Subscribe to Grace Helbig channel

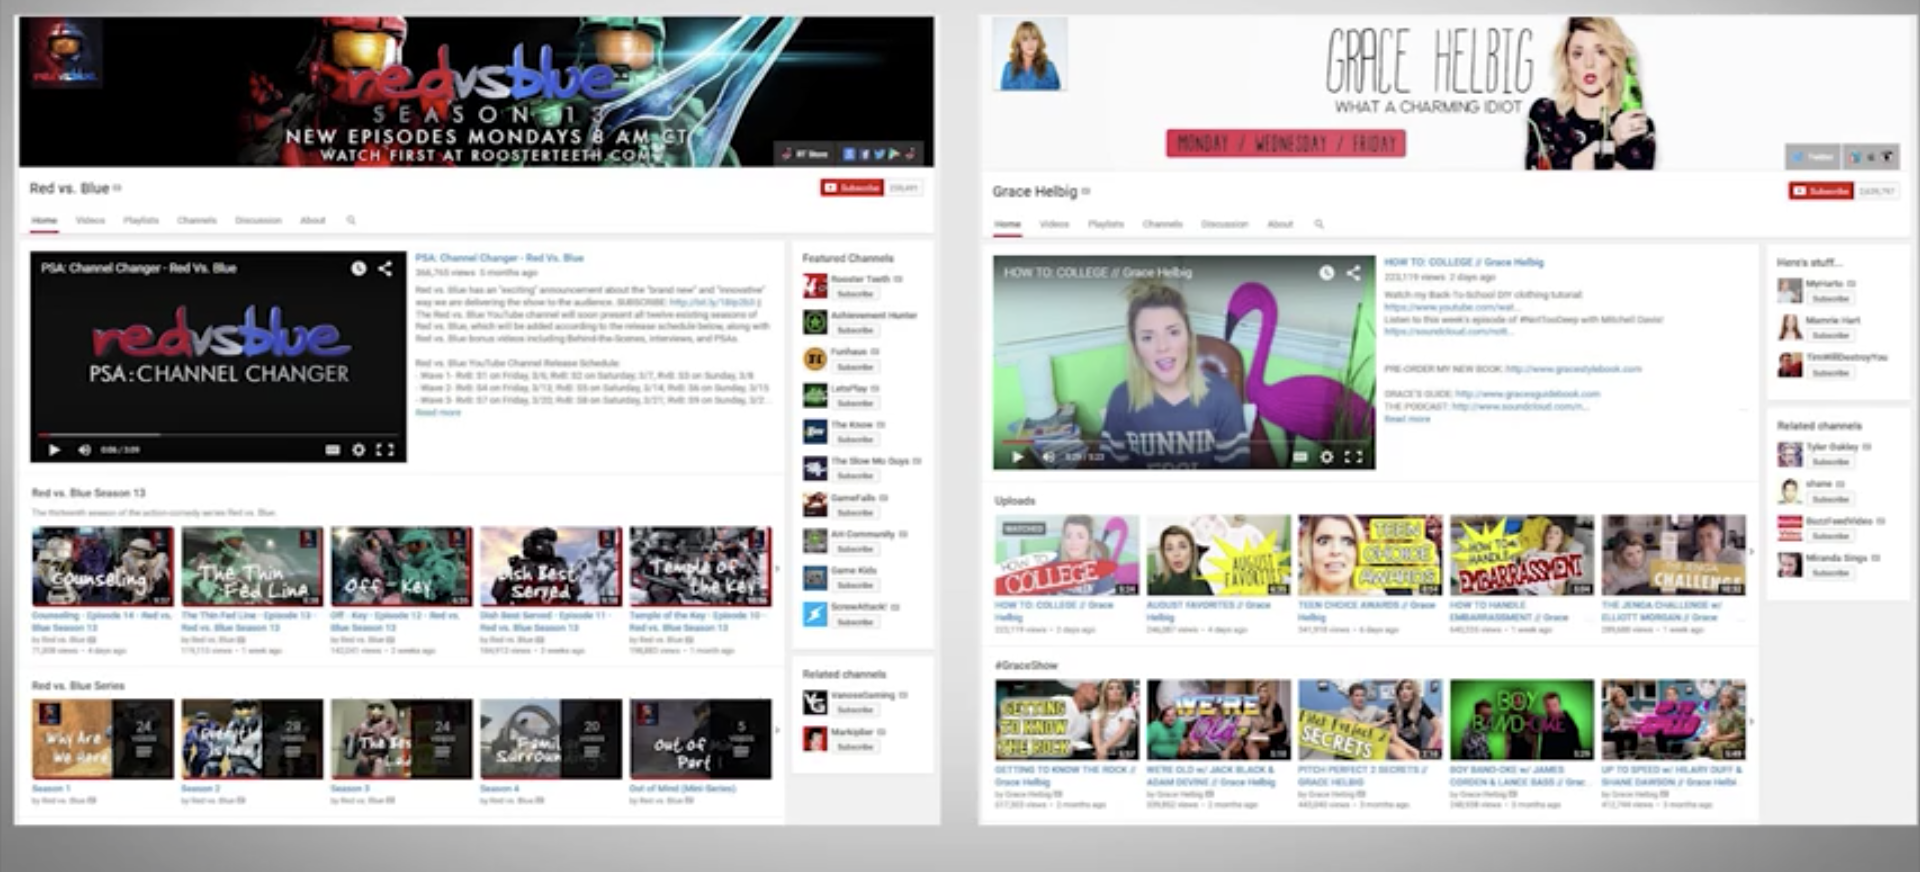click(1821, 191)
